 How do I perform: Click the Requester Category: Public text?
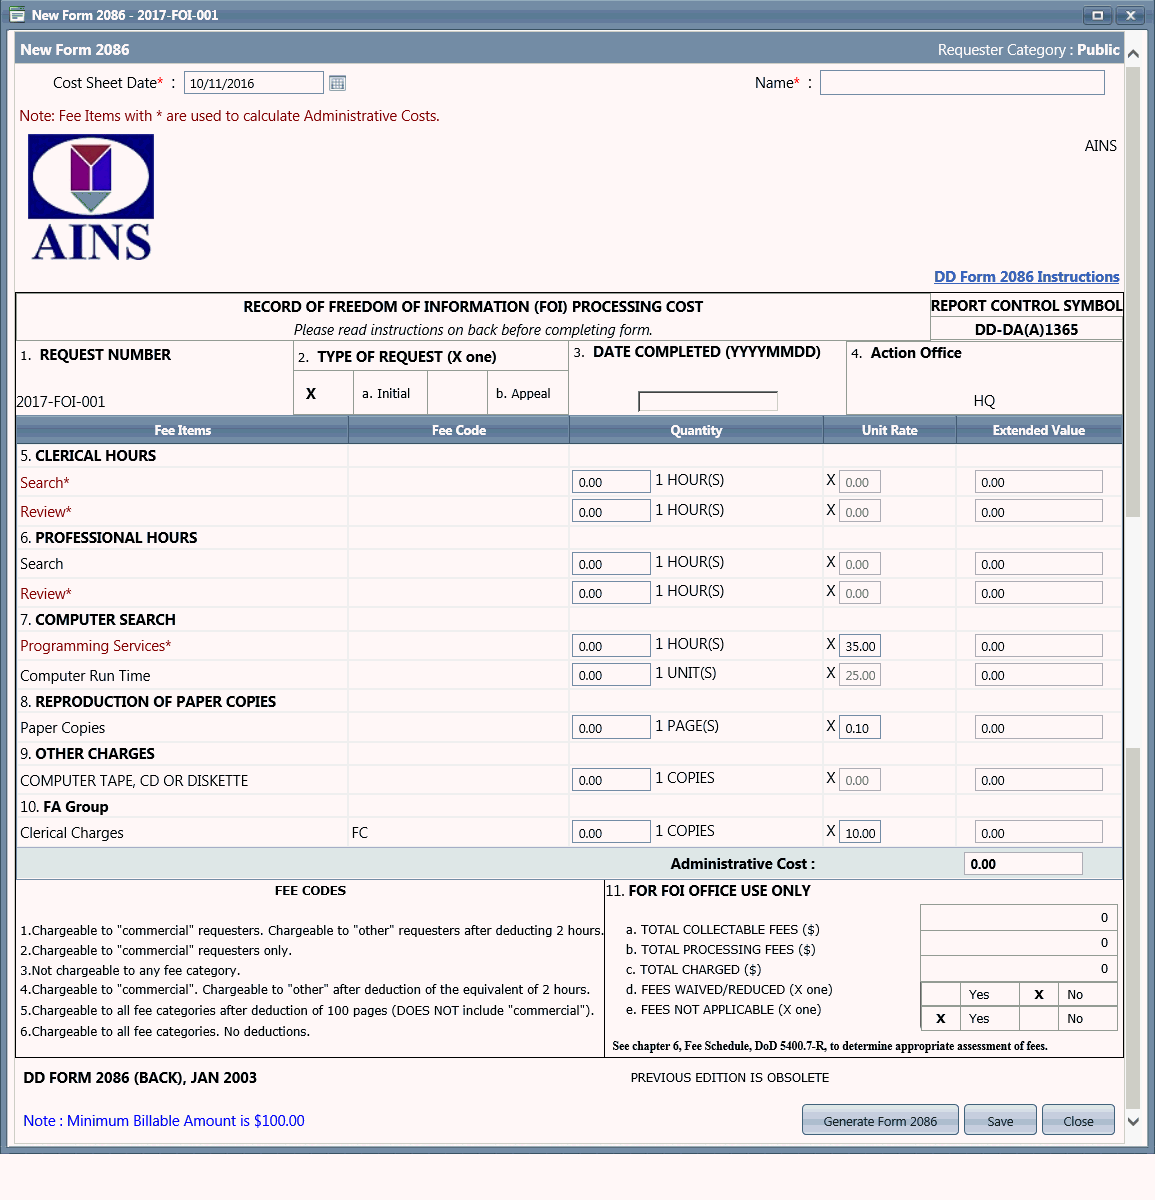1029,50
